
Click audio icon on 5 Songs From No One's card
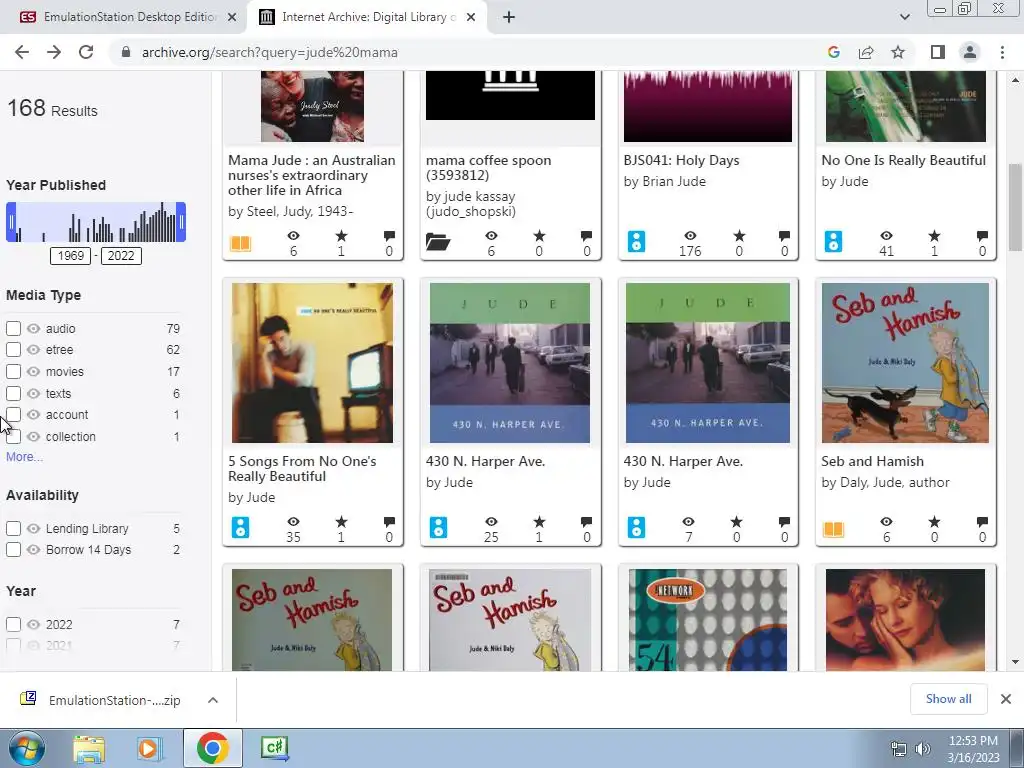pyautogui.click(x=240, y=527)
